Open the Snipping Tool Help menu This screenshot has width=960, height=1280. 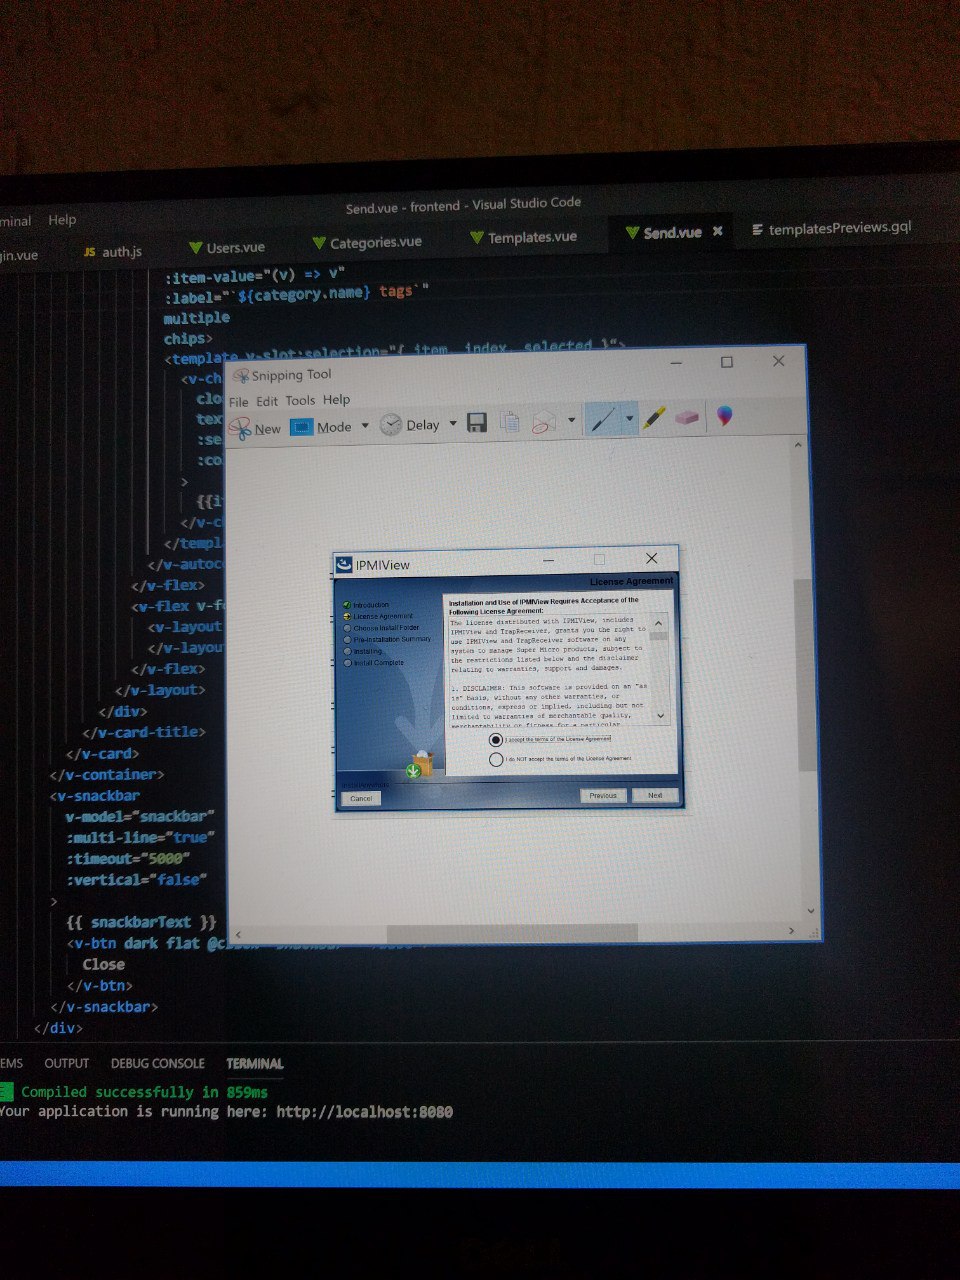click(336, 399)
